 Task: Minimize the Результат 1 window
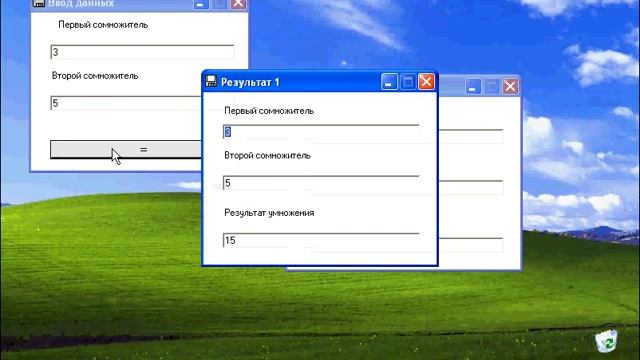pyautogui.click(x=389, y=82)
